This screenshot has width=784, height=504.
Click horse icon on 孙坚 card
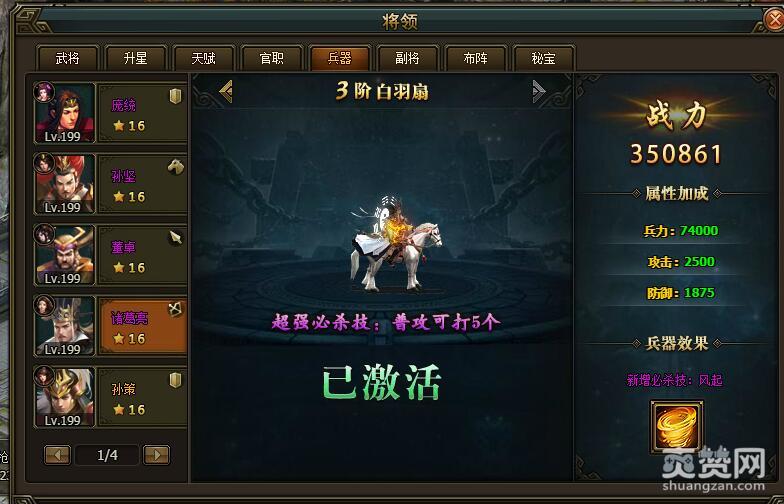click(x=175, y=167)
